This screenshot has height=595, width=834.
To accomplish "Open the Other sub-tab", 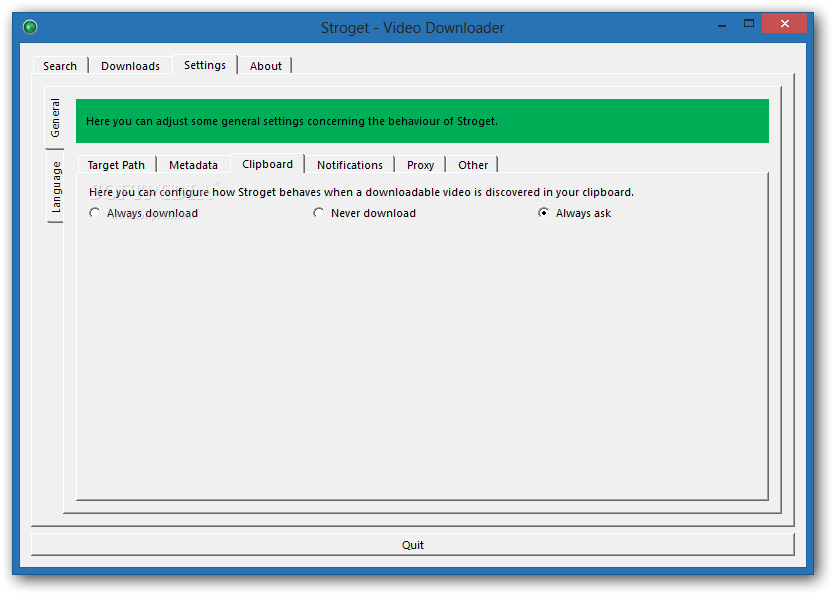I will (473, 165).
